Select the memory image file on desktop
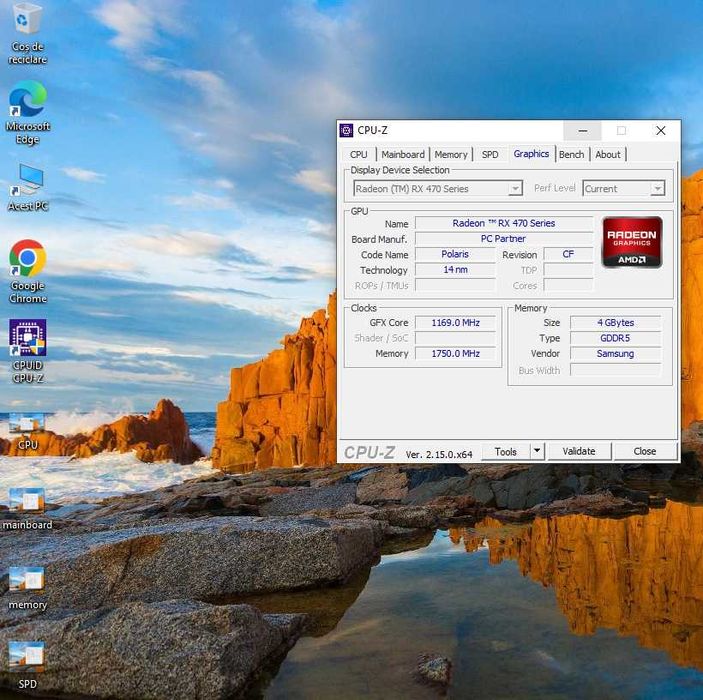Image resolution: width=703 pixels, height=700 pixels. tap(27, 588)
